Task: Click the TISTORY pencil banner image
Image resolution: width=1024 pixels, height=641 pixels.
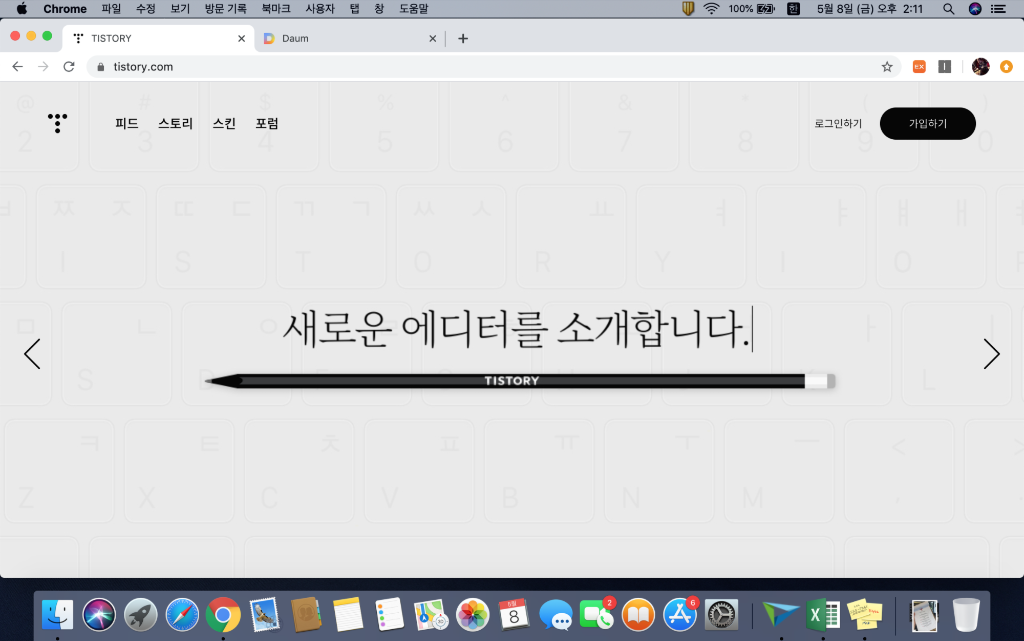Action: [520, 381]
